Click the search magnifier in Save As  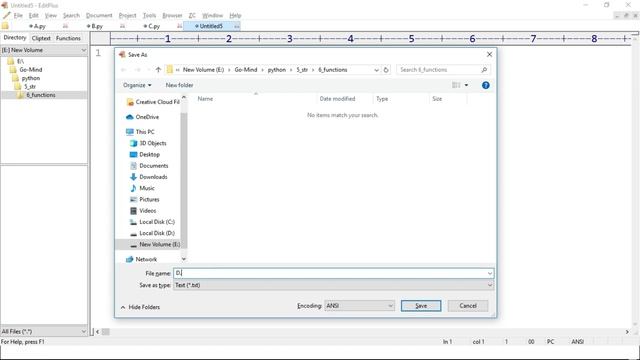tap(484, 70)
